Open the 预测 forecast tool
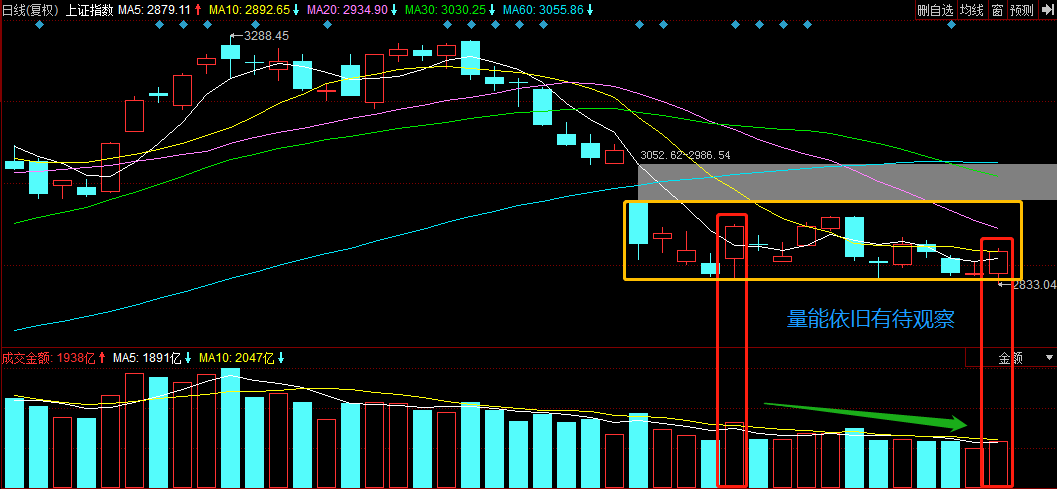Screen dimensions: 1057x489 point(1021,9)
